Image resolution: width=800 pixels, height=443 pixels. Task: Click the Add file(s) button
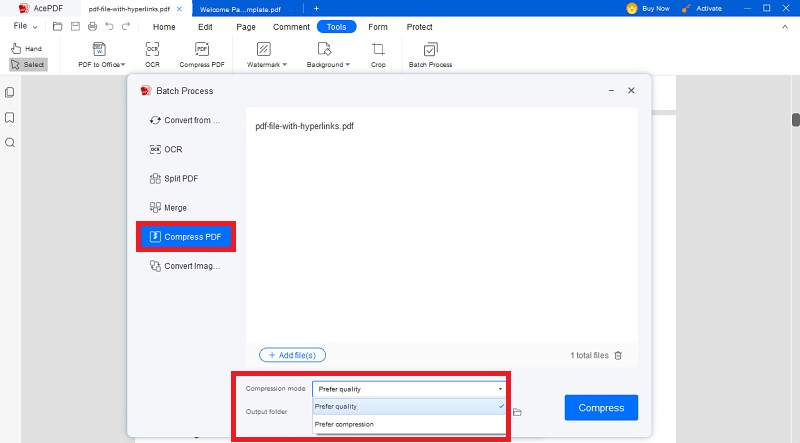click(292, 355)
